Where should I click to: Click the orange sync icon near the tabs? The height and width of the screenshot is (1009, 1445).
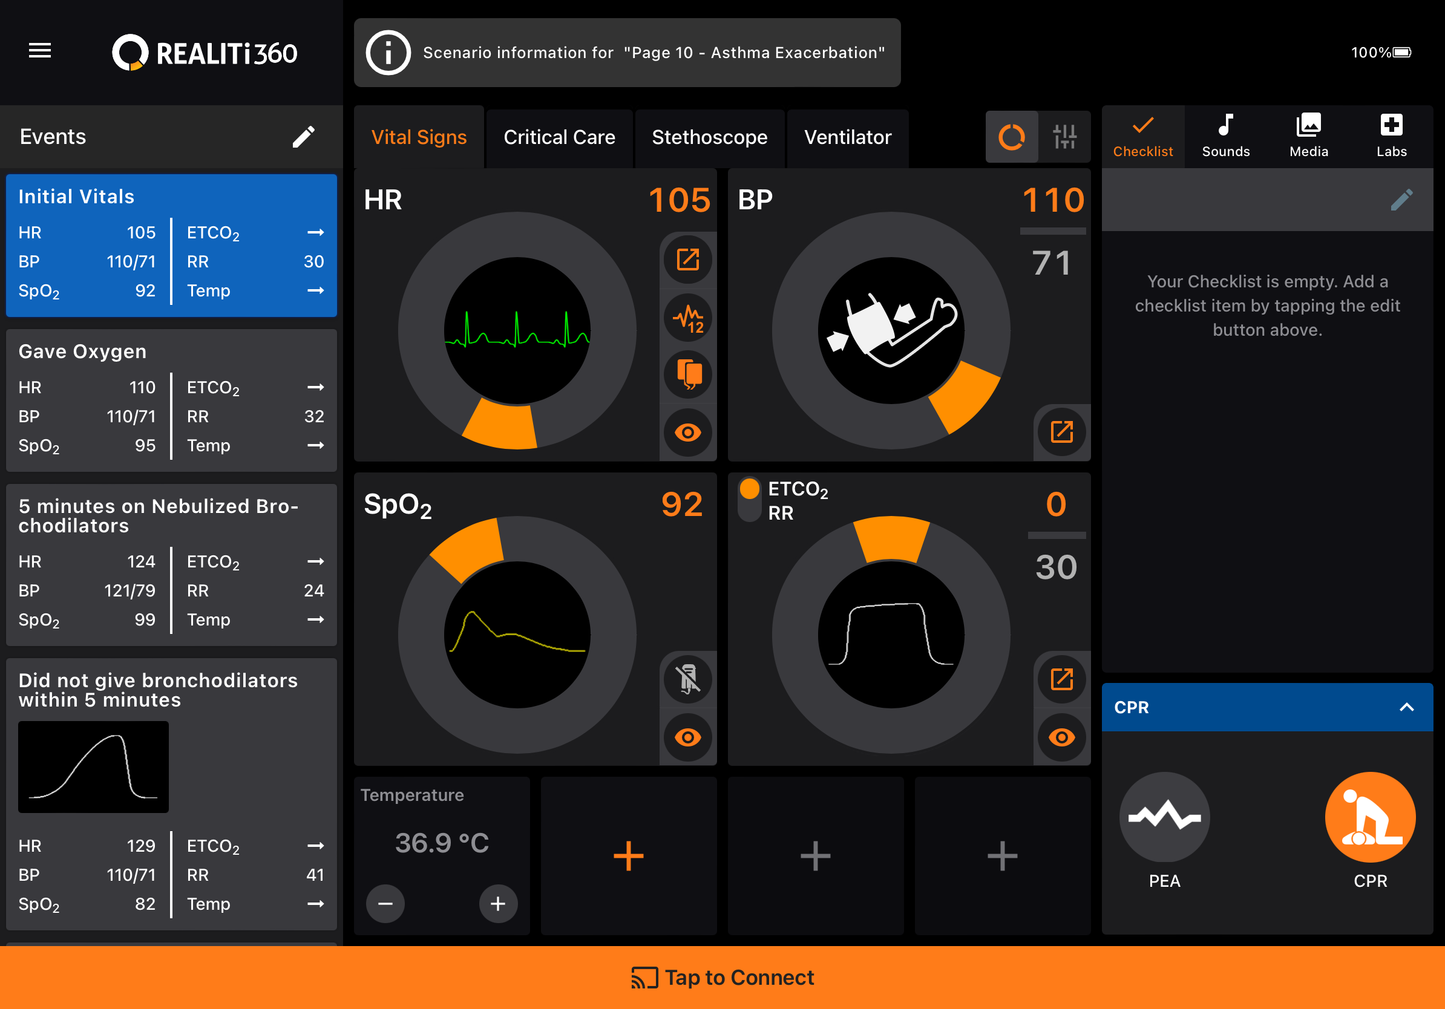pos(1012,136)
